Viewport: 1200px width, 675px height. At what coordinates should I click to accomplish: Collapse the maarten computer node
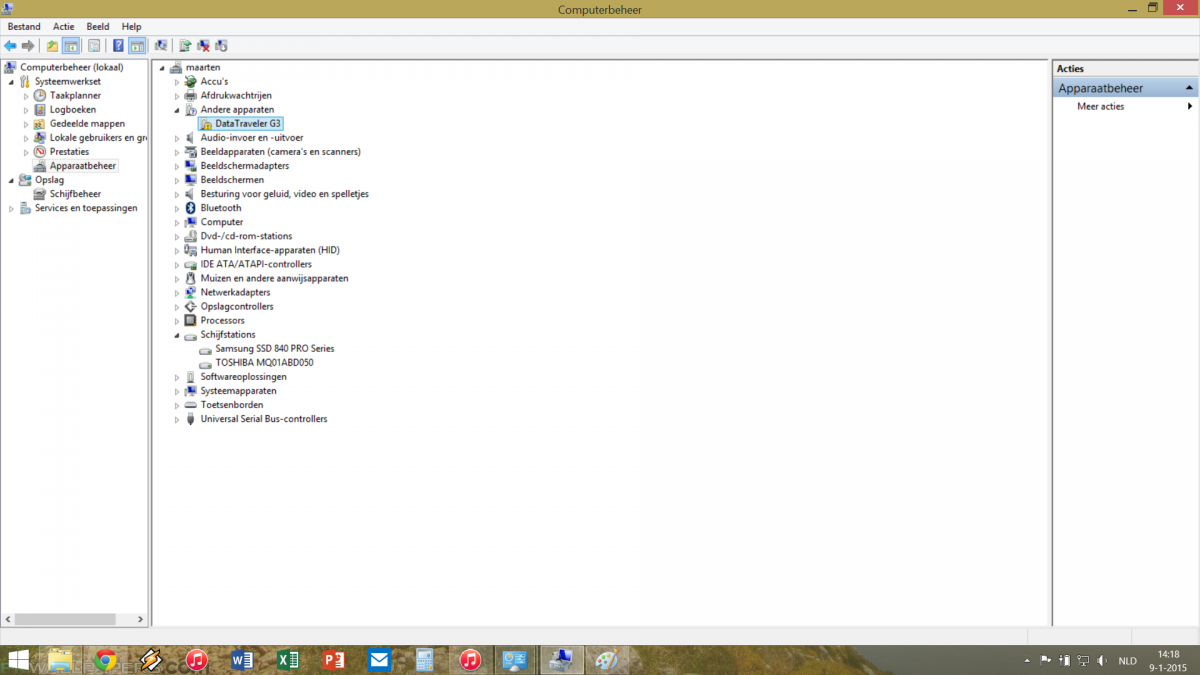coord(162,67)
